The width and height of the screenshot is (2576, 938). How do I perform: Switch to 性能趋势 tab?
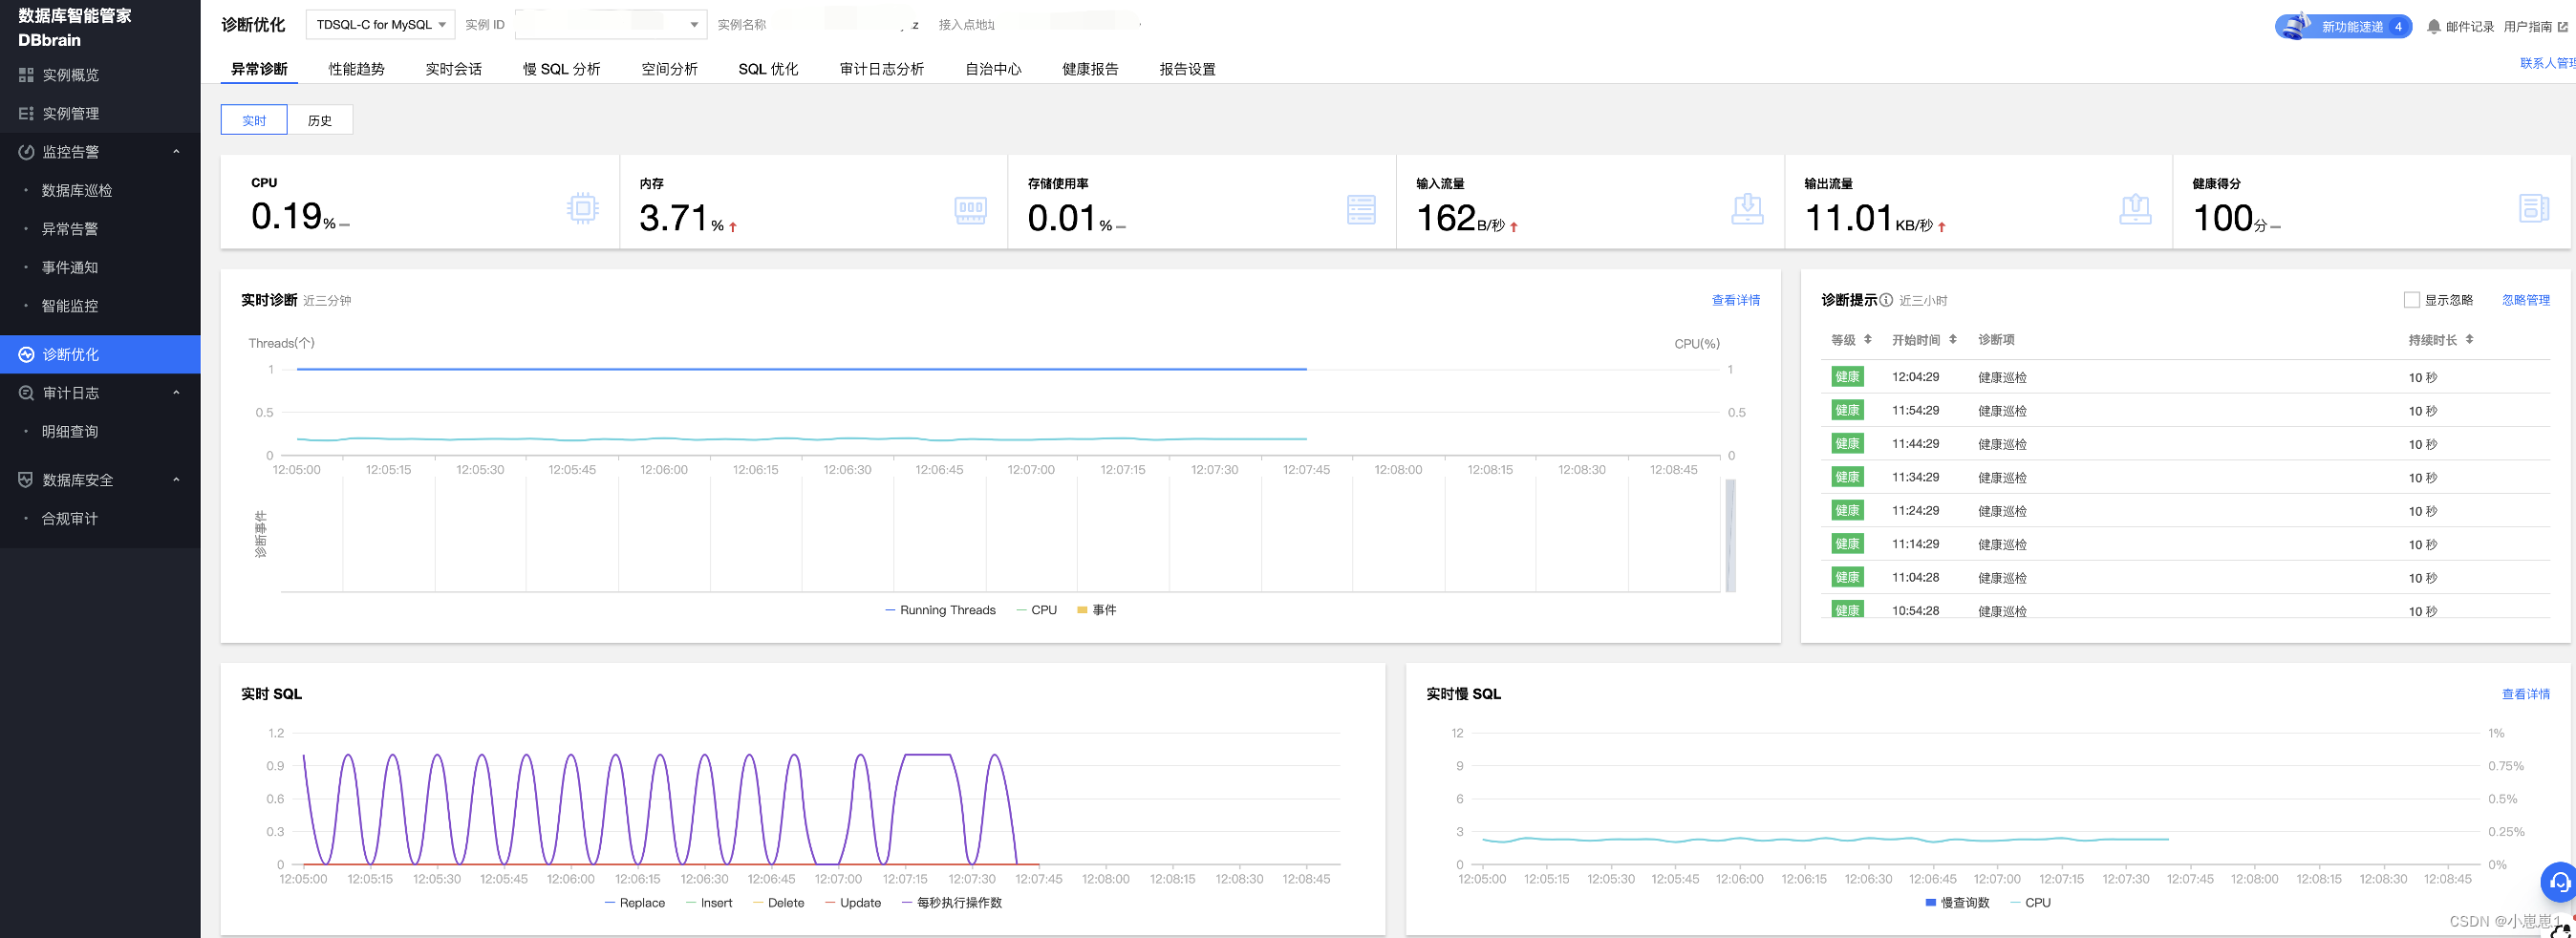[x=356, y=69]
